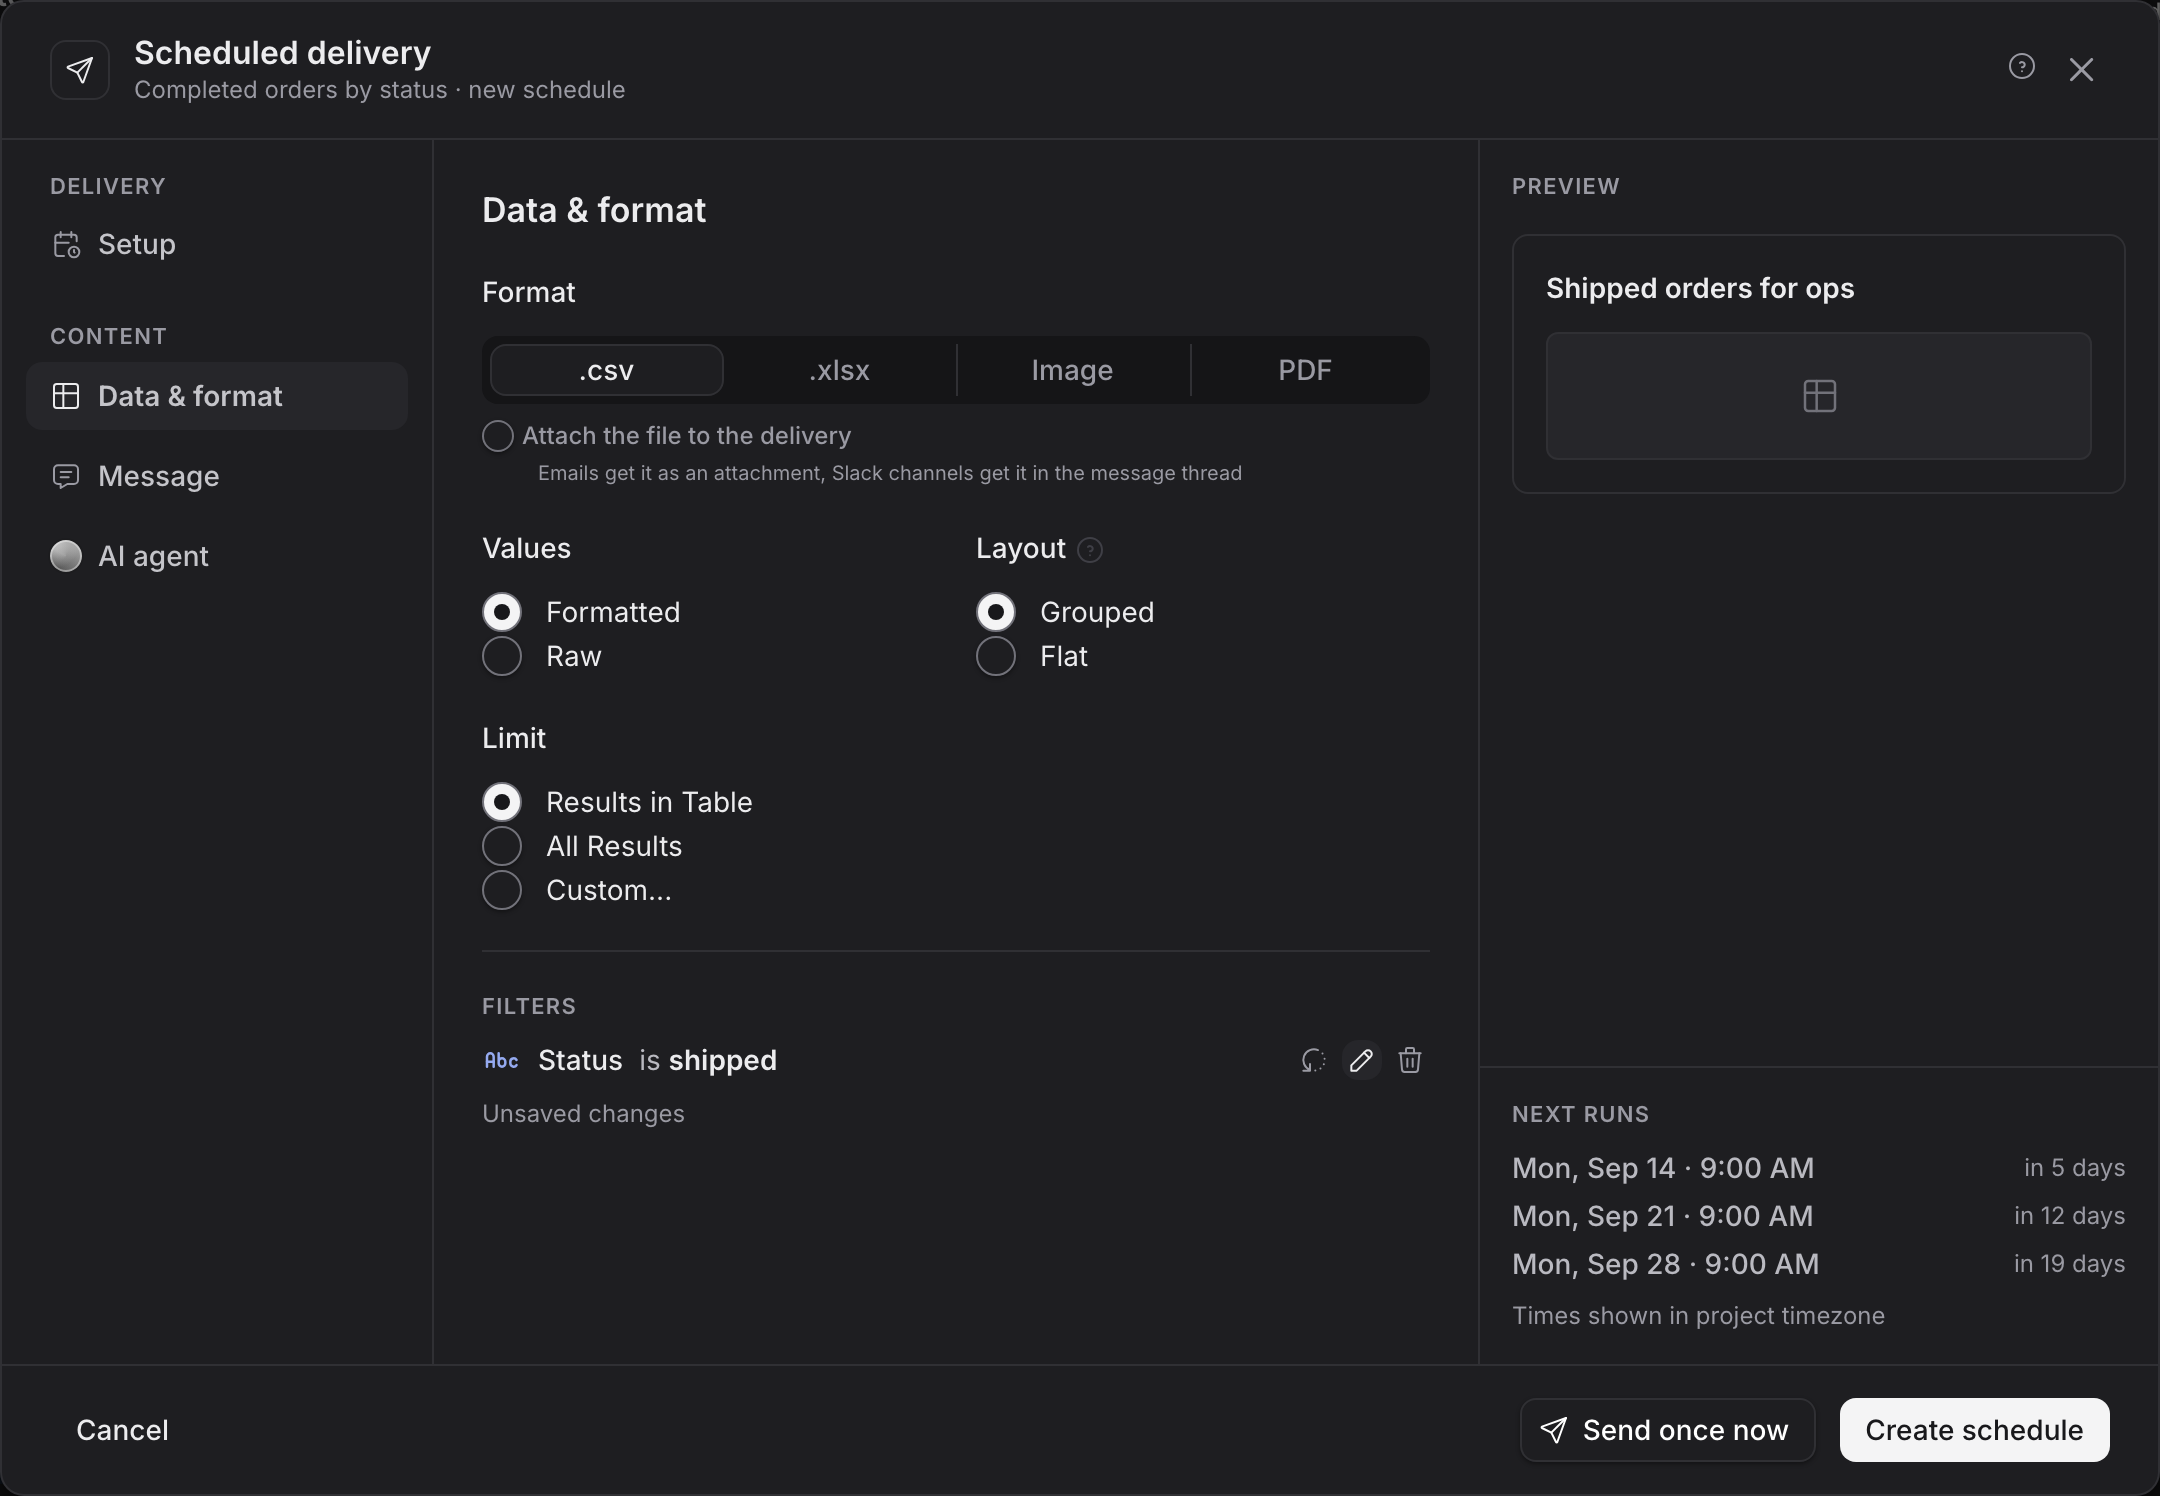Click the message bubble icon beside Message
Image resolution: width=2160 pixels, height=1496 pixels.
pyautogui.click(x=66, y=476)
